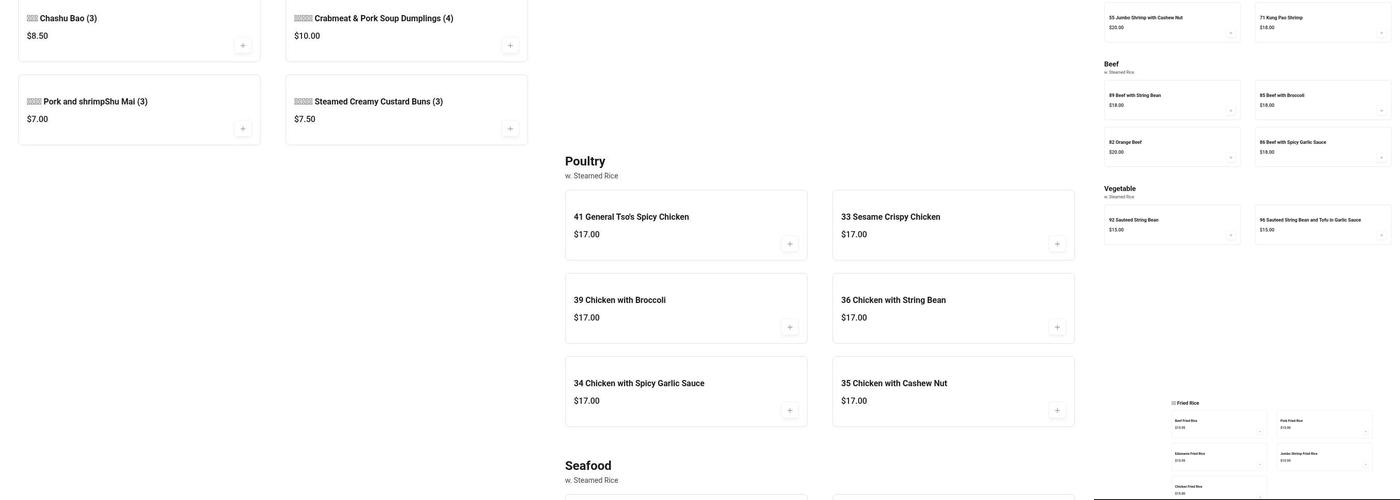Select the Seafood section heading
Image resolution: width=1400 pixels, height=500 pixels.
(x=588, y=466)
